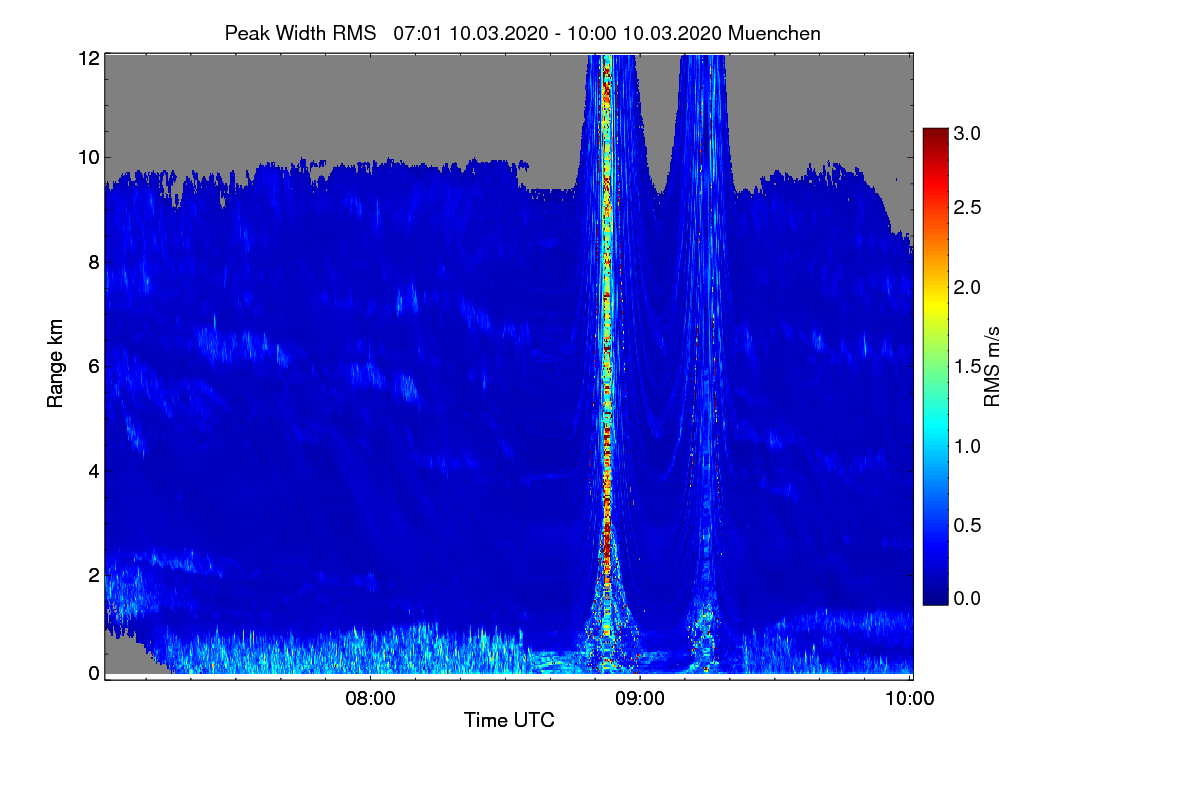Click the '10:00' time tick label
This screenshot has height=800, width=1200.
pos(910,697)
